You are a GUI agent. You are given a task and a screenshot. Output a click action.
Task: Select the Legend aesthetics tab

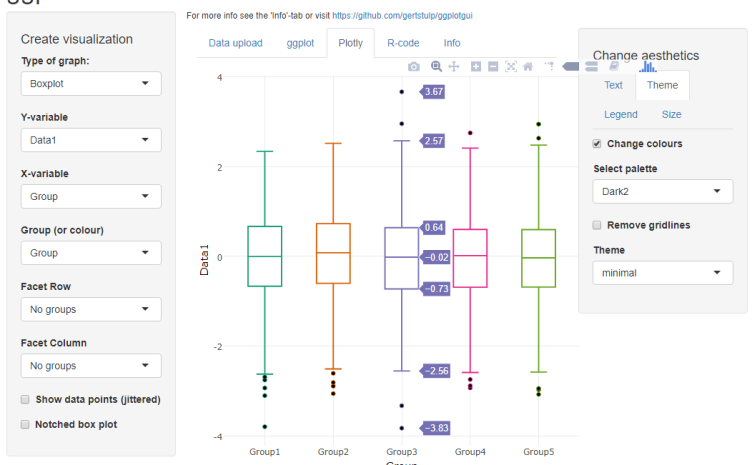(620, 115)
